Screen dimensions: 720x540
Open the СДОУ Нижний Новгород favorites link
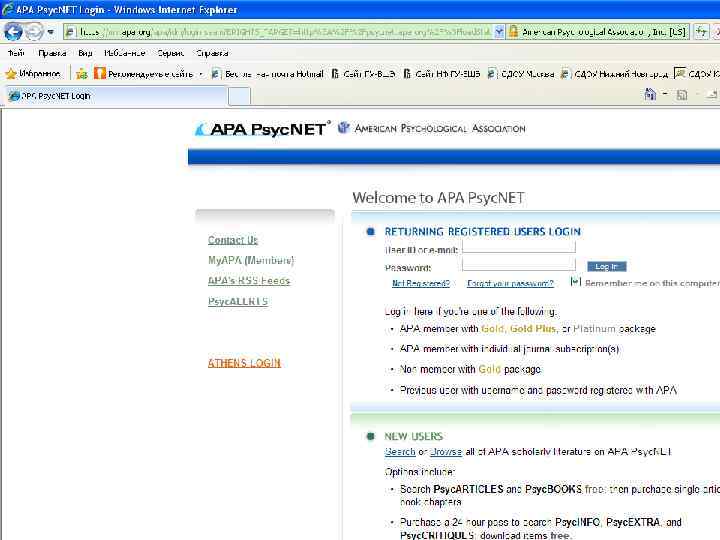tap(615, 73)
